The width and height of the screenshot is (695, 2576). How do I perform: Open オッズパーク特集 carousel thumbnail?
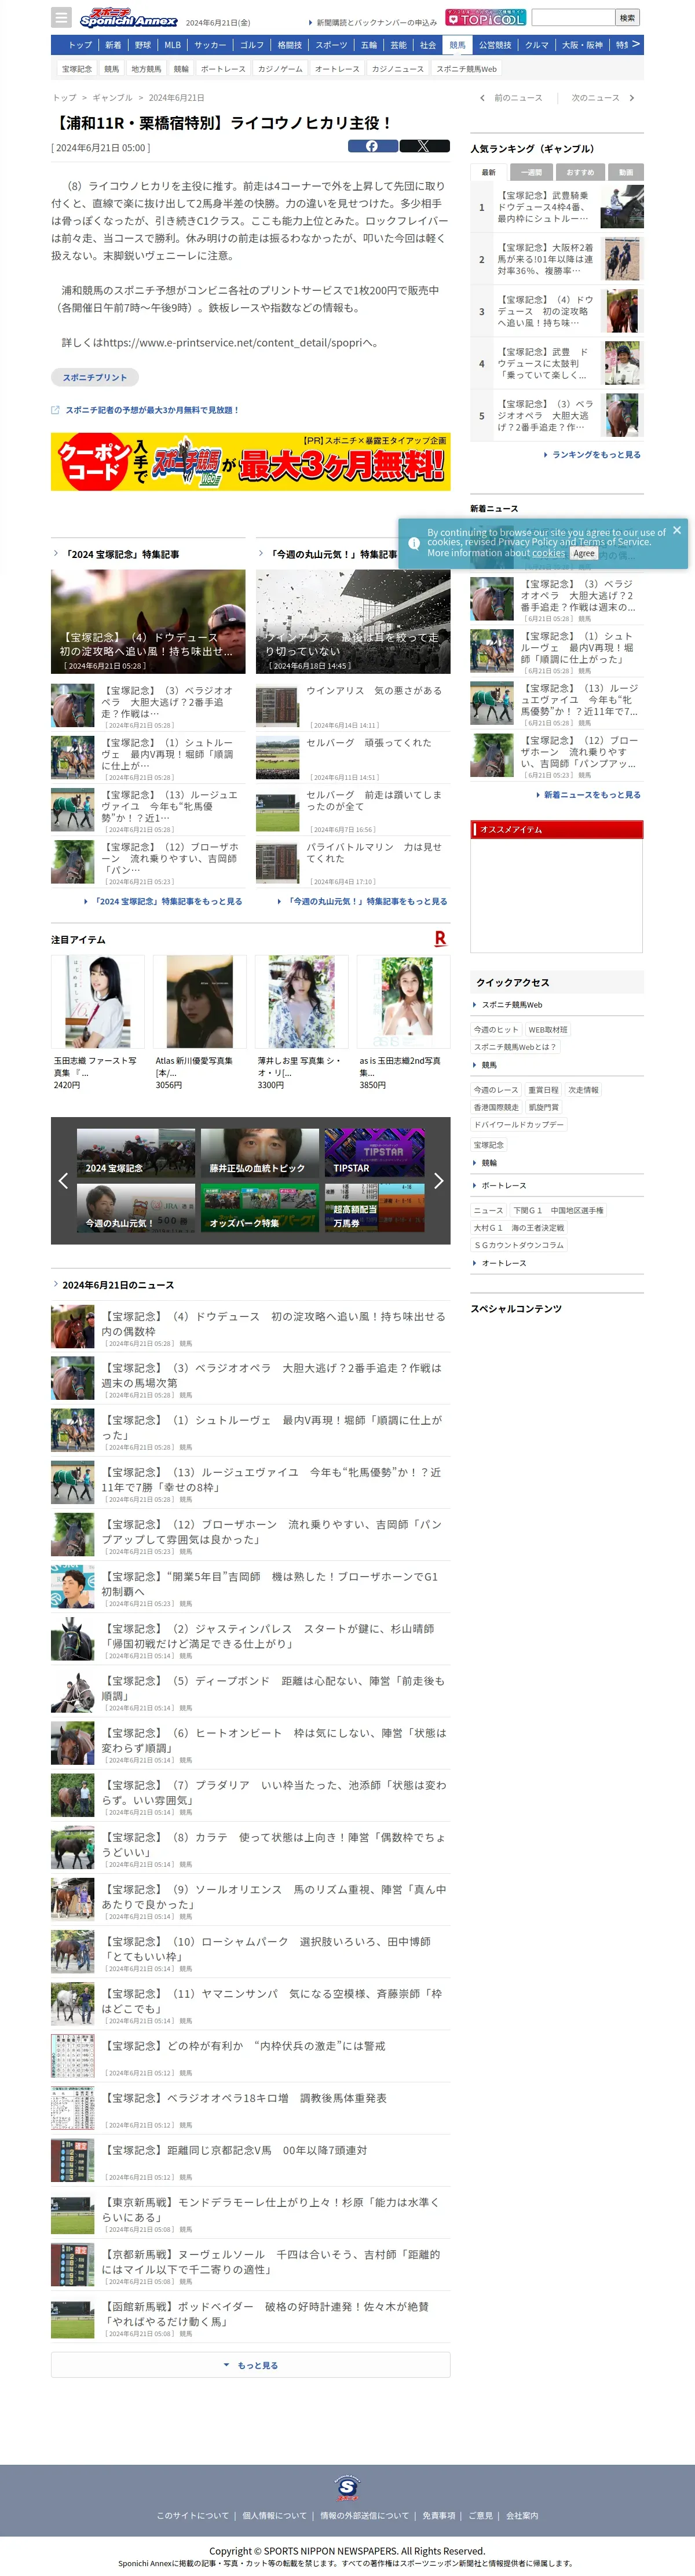(x=259, y=1208)
